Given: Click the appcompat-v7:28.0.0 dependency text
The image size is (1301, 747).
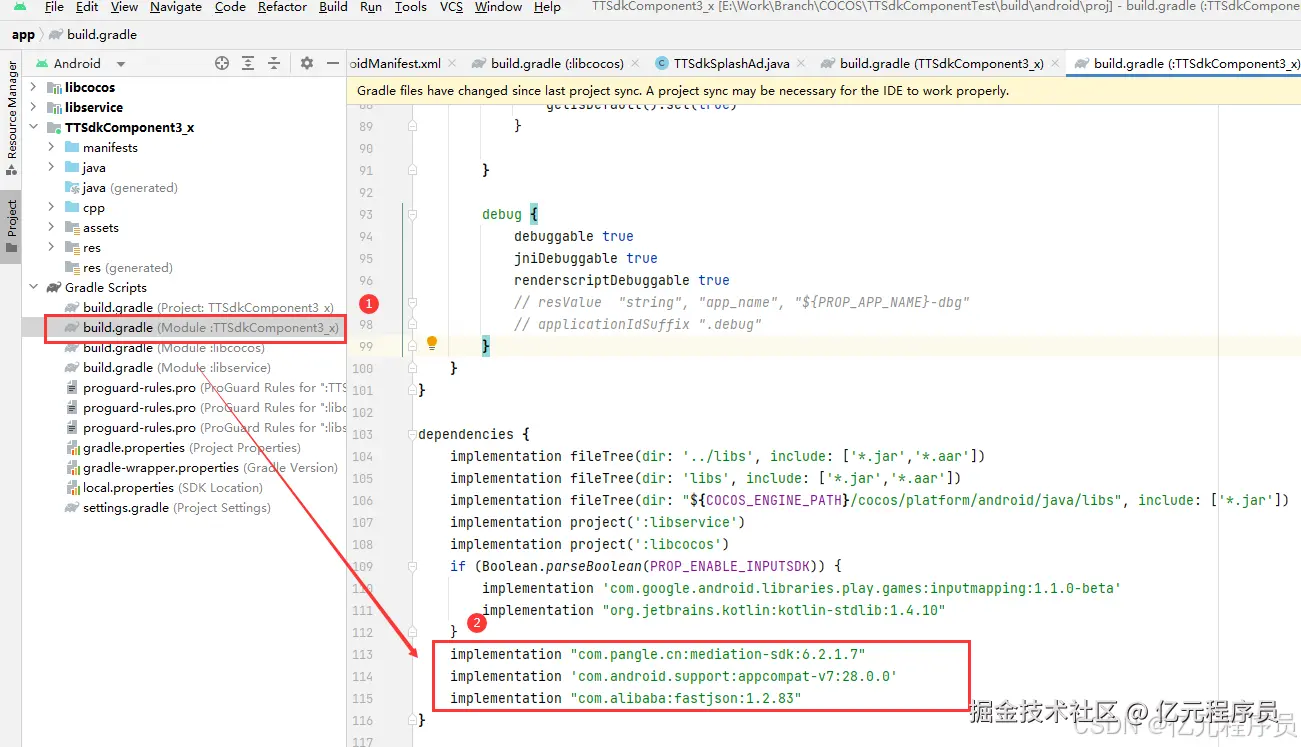Looking at the screenshot, I should 734,676.
